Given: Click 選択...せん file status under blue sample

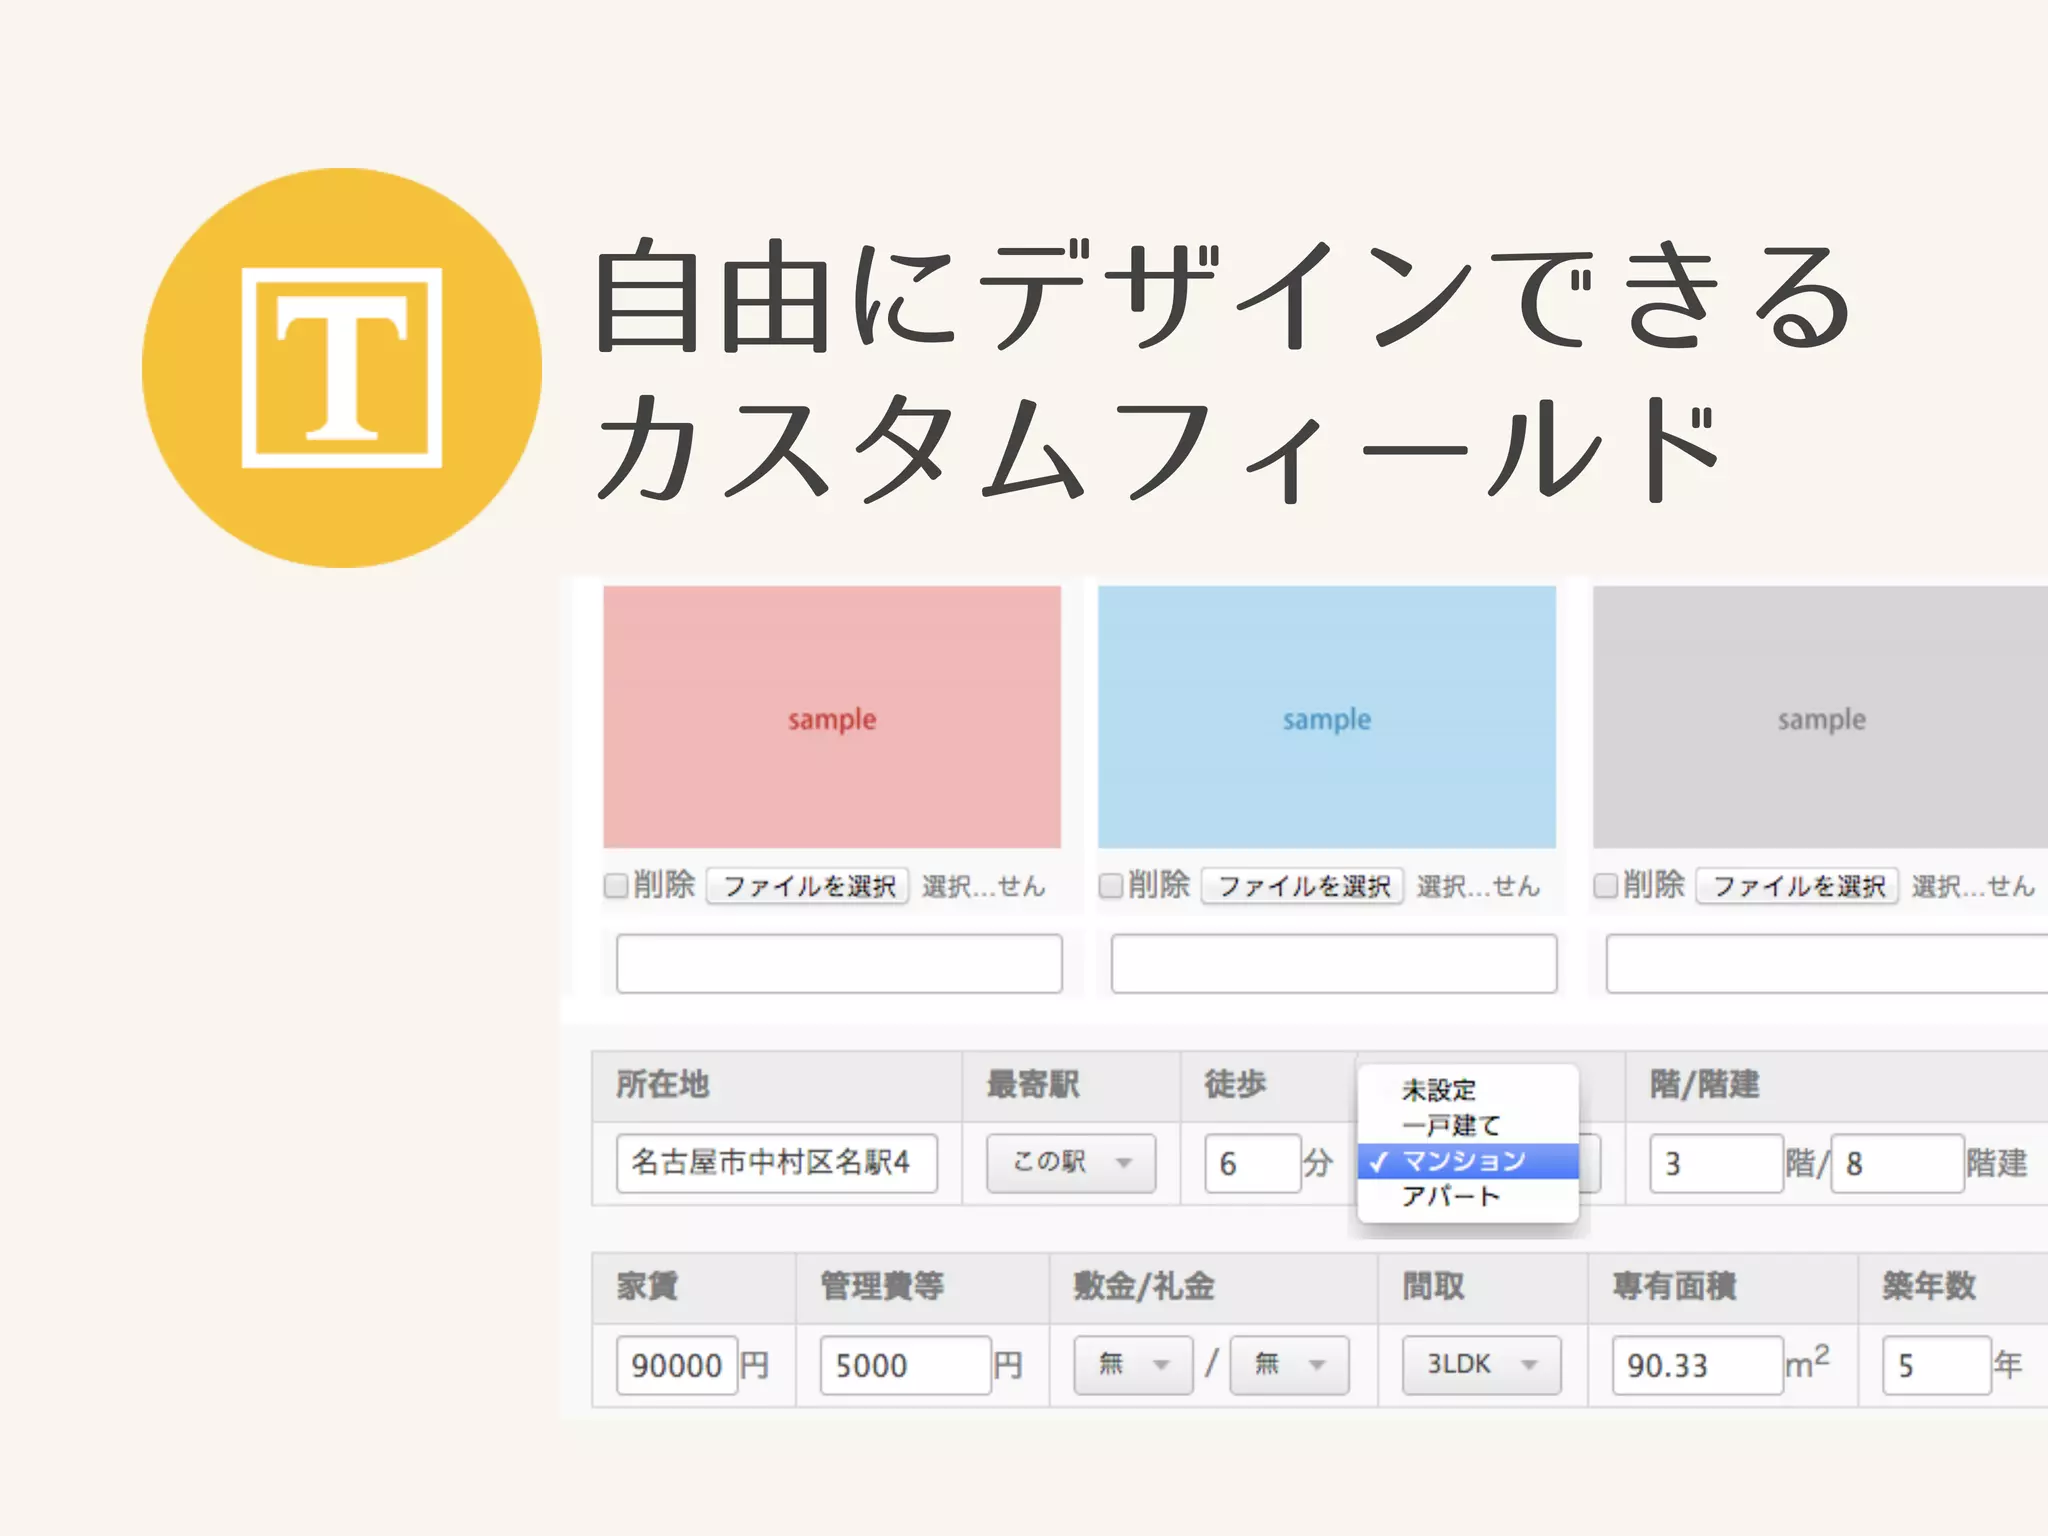Looking at the screenshot, I should tap(1478, 886).
